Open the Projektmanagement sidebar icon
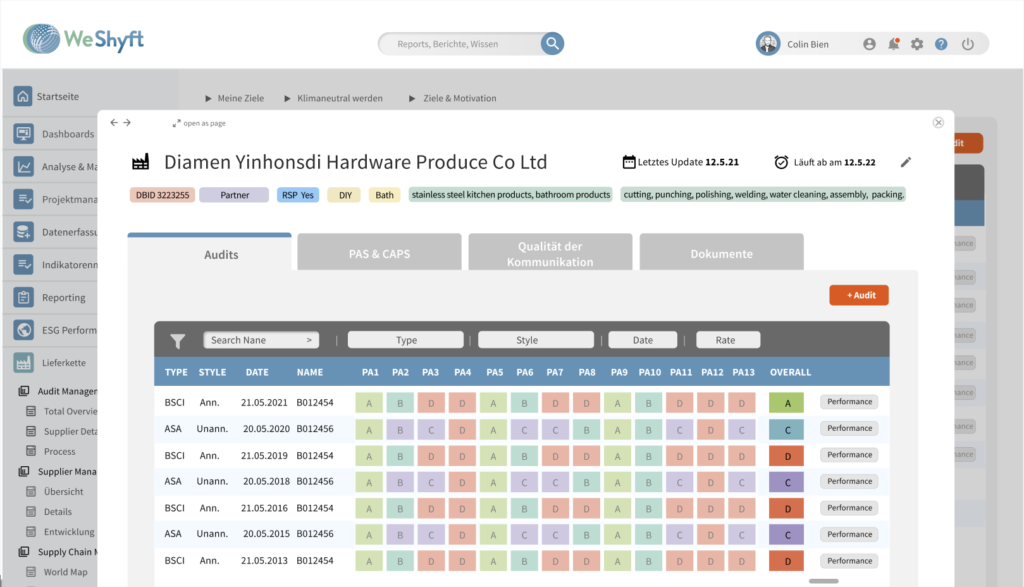Image resolution: width=1024 pixels, height=587 pixels. (x=24, y=199)
